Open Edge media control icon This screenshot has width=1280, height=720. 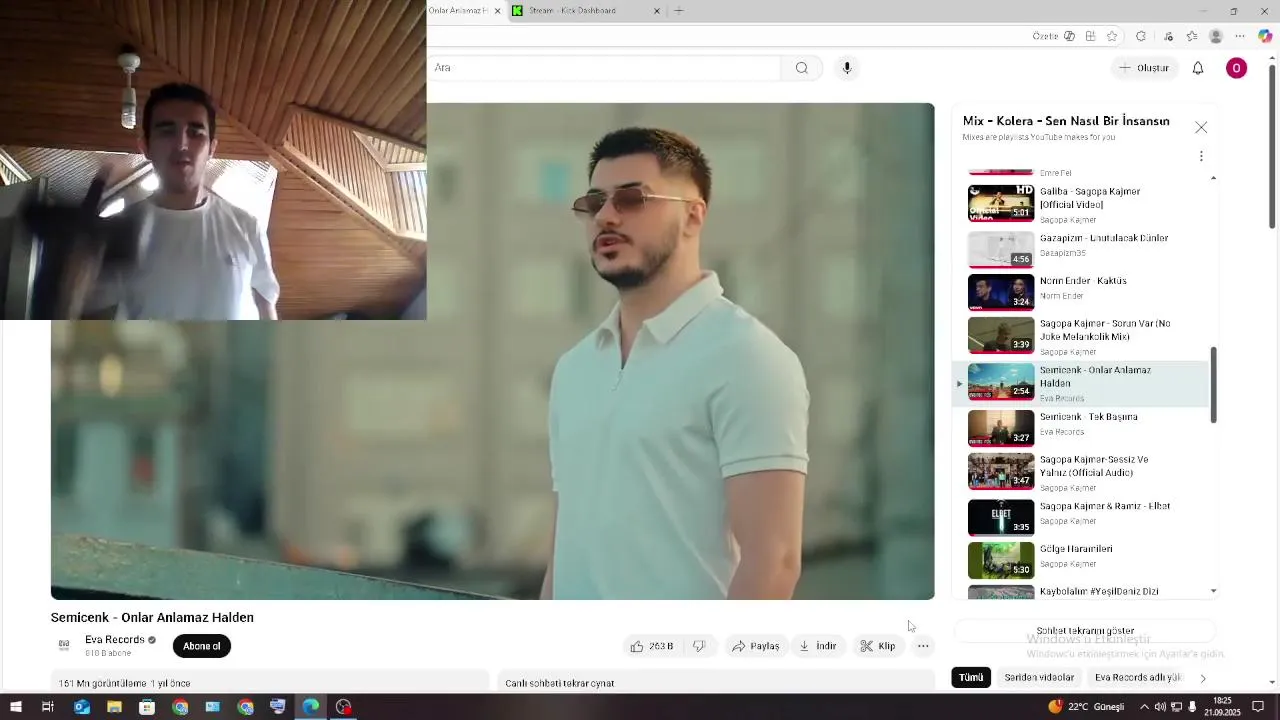tap(1168, 36)
